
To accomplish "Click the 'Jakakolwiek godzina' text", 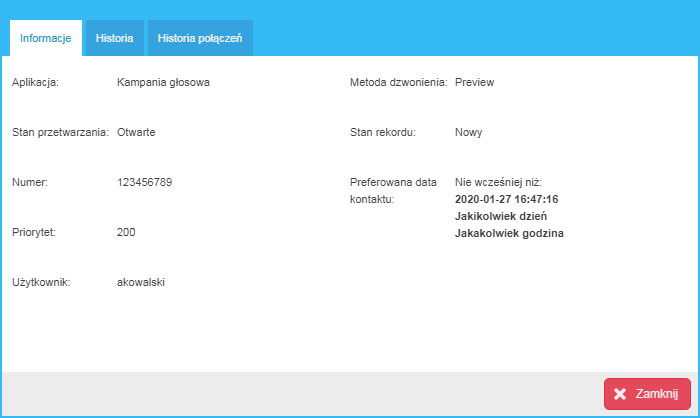I will click(509, 233).
